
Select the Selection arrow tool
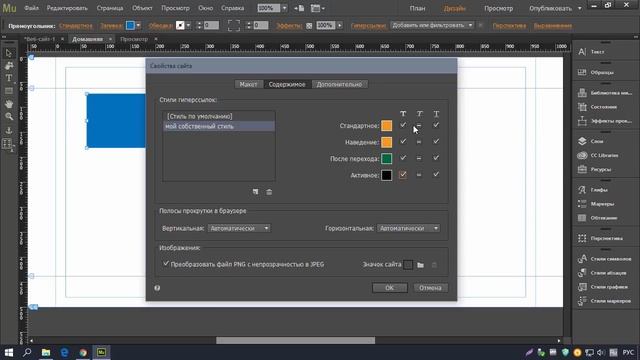pyautogui.click(x=9, y=53)
